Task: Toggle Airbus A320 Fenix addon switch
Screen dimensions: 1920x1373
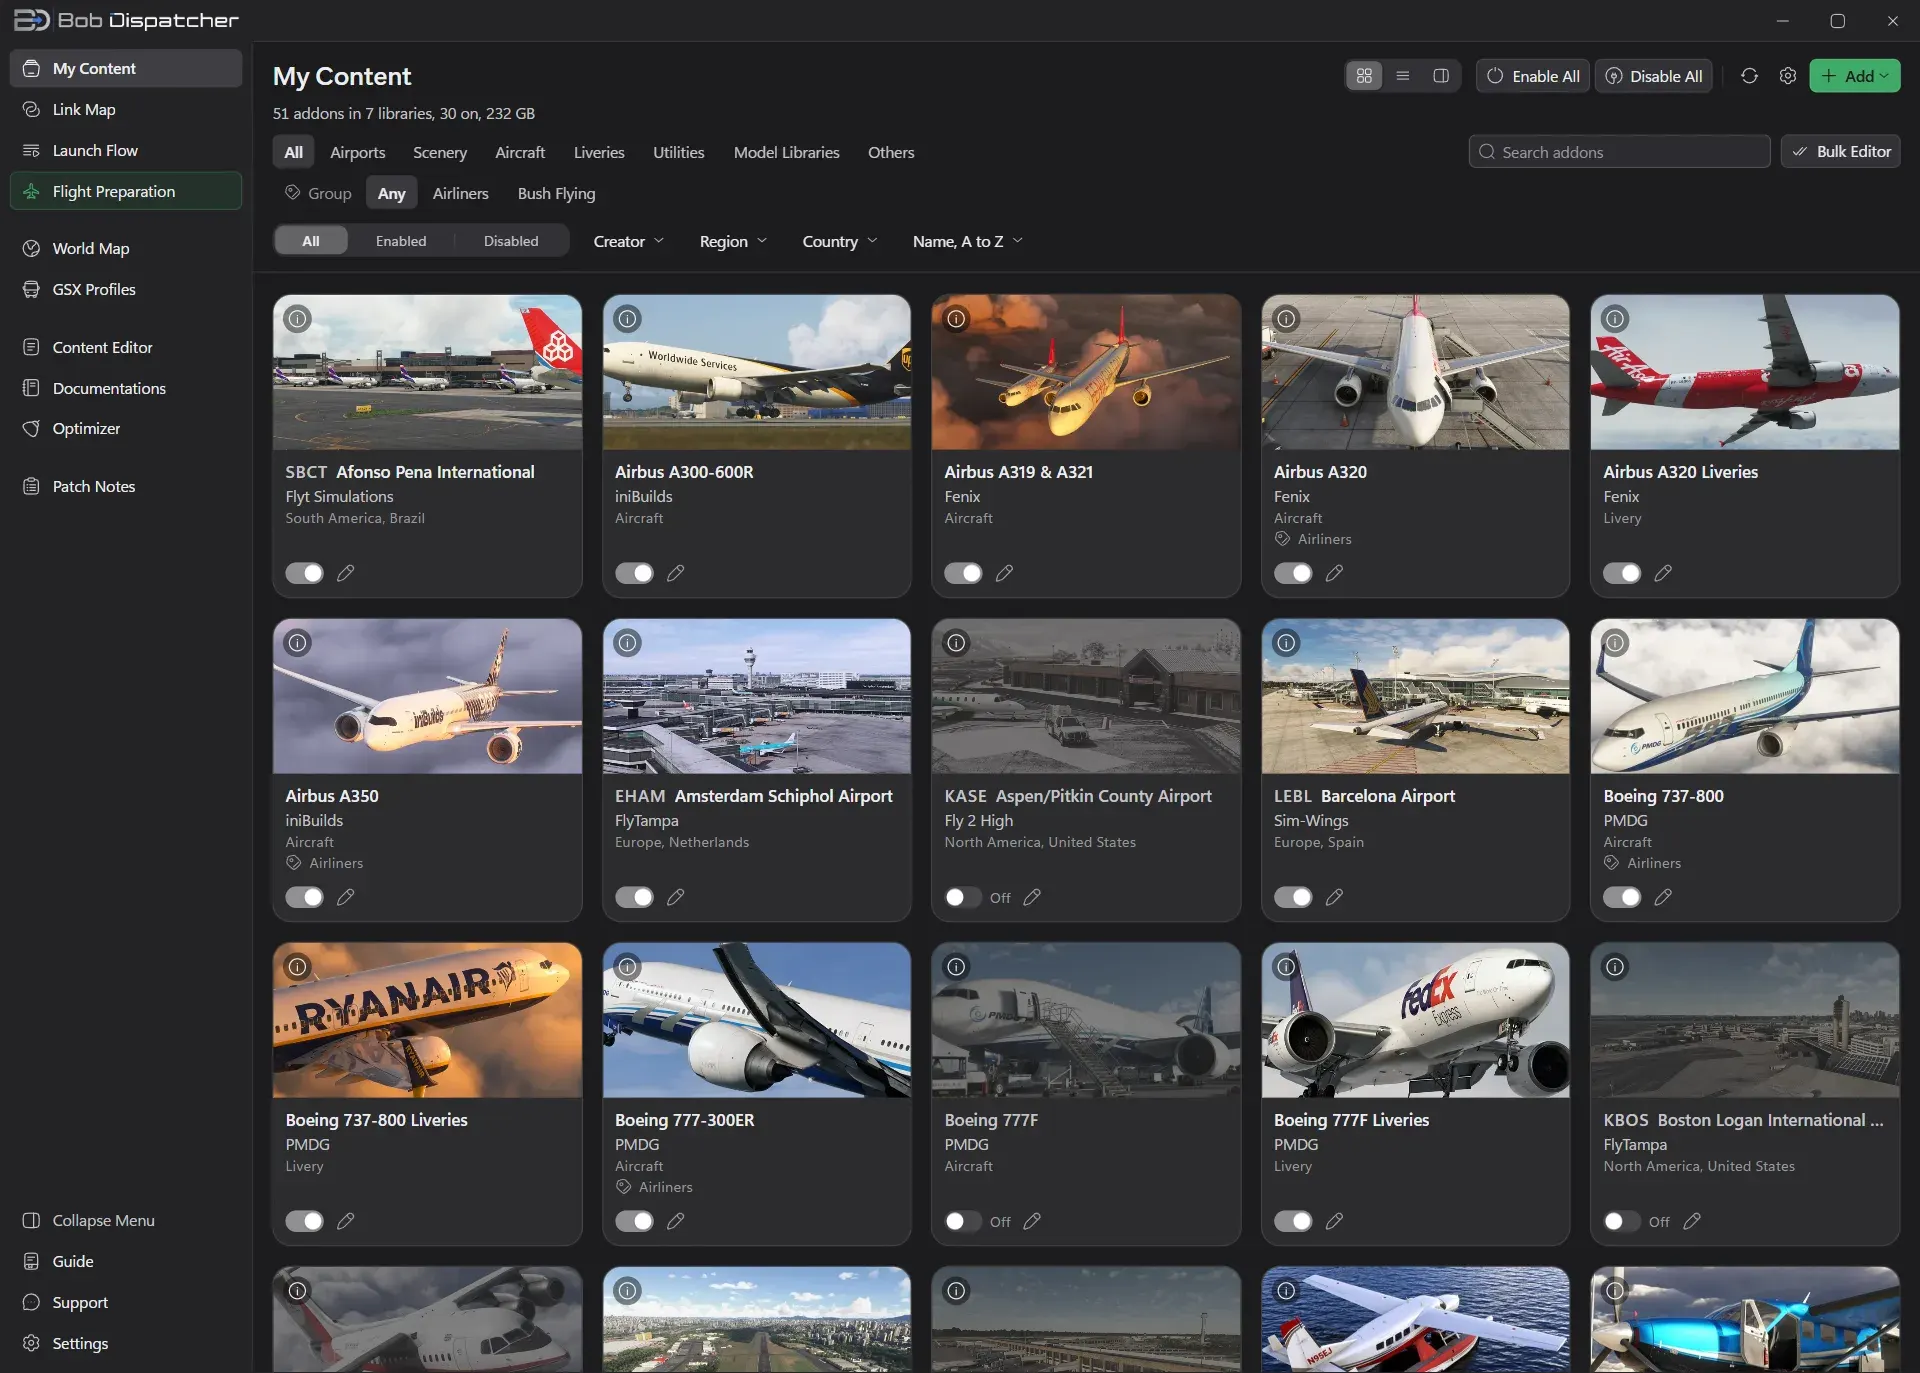Action: pyautogui.click(x=1293, y=573)
